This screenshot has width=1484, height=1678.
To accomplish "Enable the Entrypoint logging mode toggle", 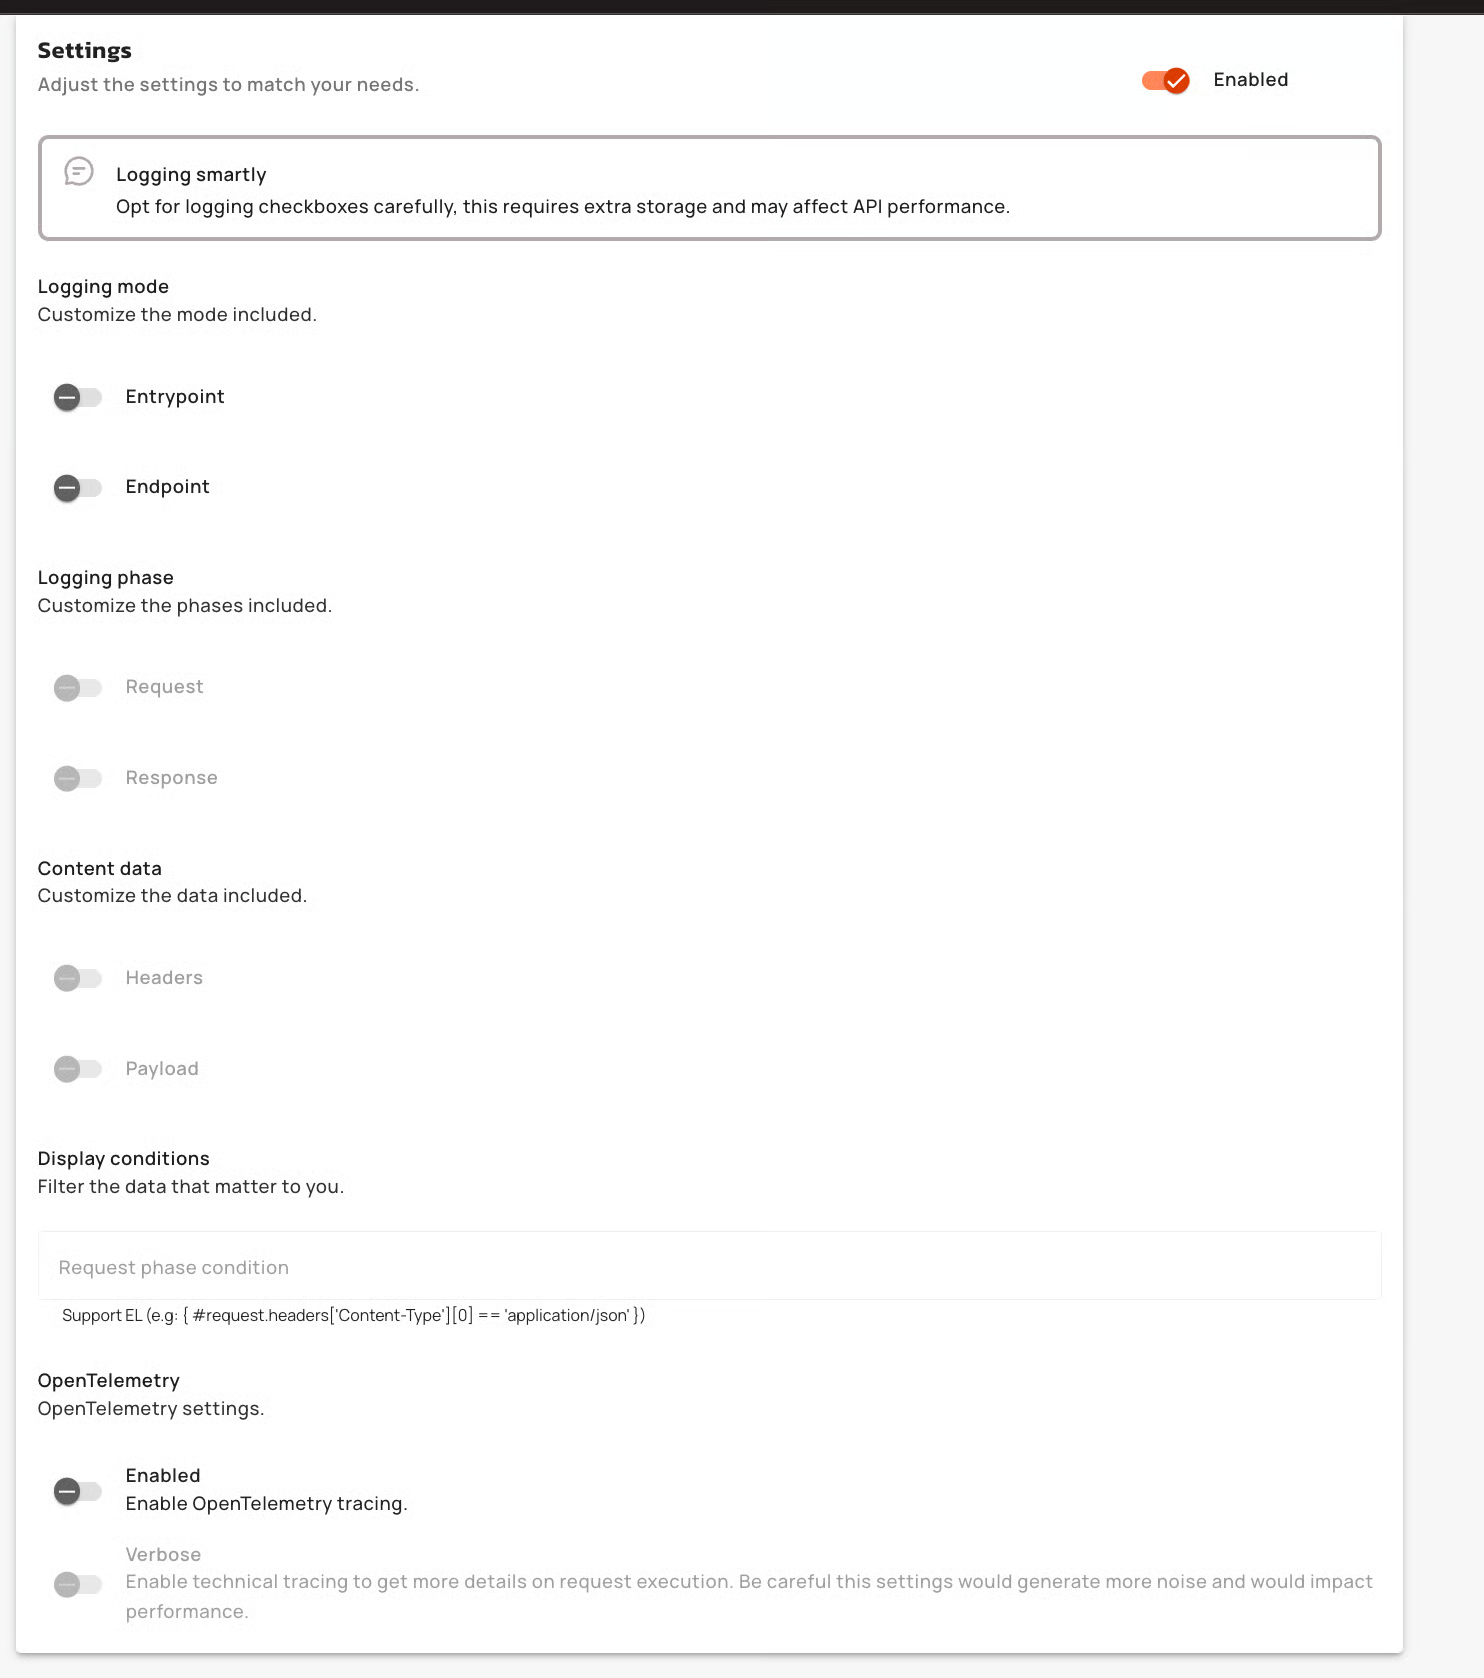I will pyautogui.click(x=78, y=398).
